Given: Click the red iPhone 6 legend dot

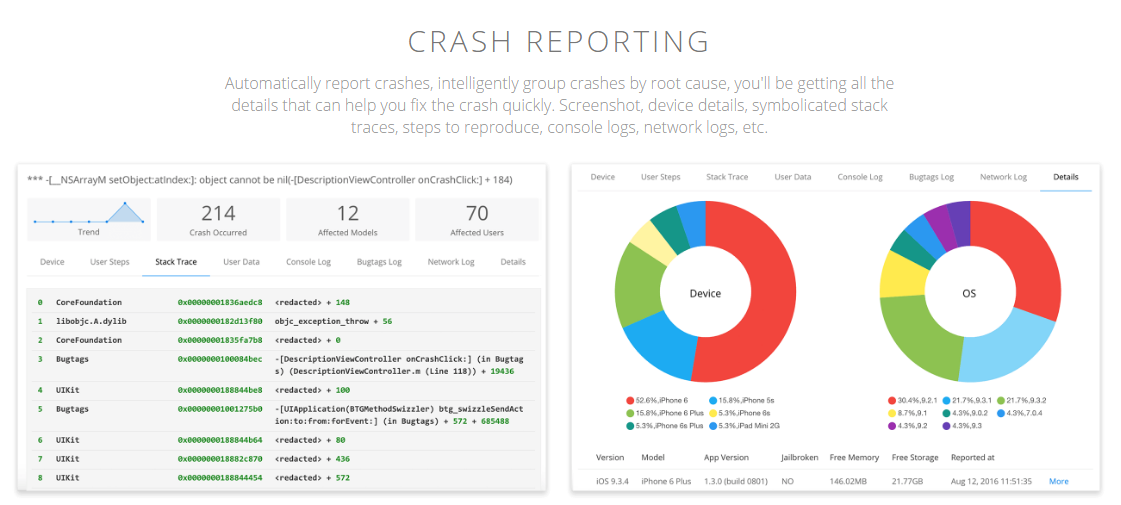Looking at the screenshot, I should (630, 401).
